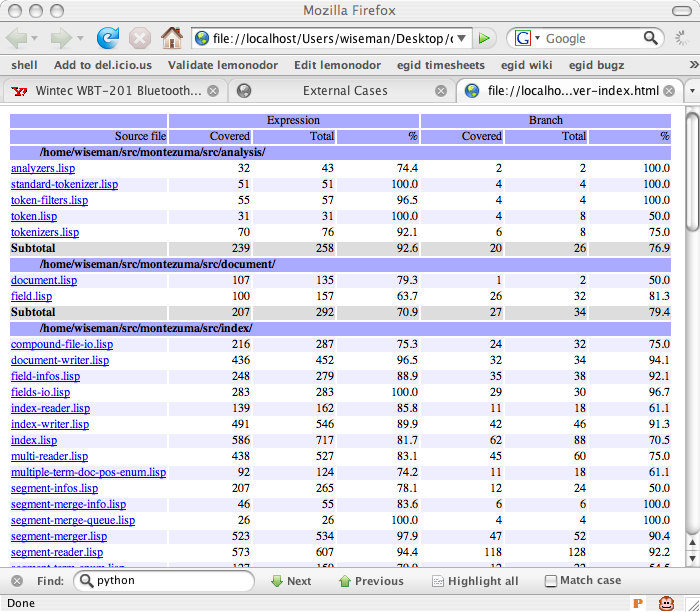Close the Wintec WBT-201 Bluetooth tab
The height and width of the screenshot is (612, 700).
click(x=213, y=91)
